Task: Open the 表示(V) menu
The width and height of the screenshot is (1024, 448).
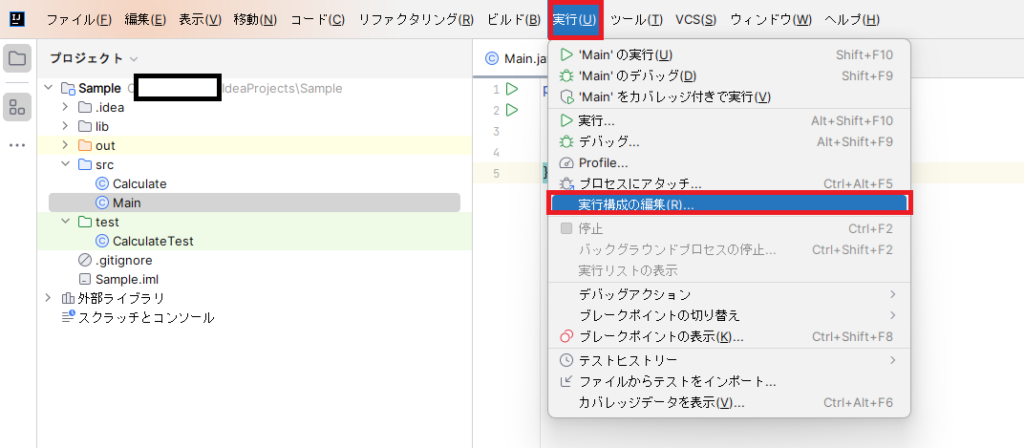Action: point(200,20)
